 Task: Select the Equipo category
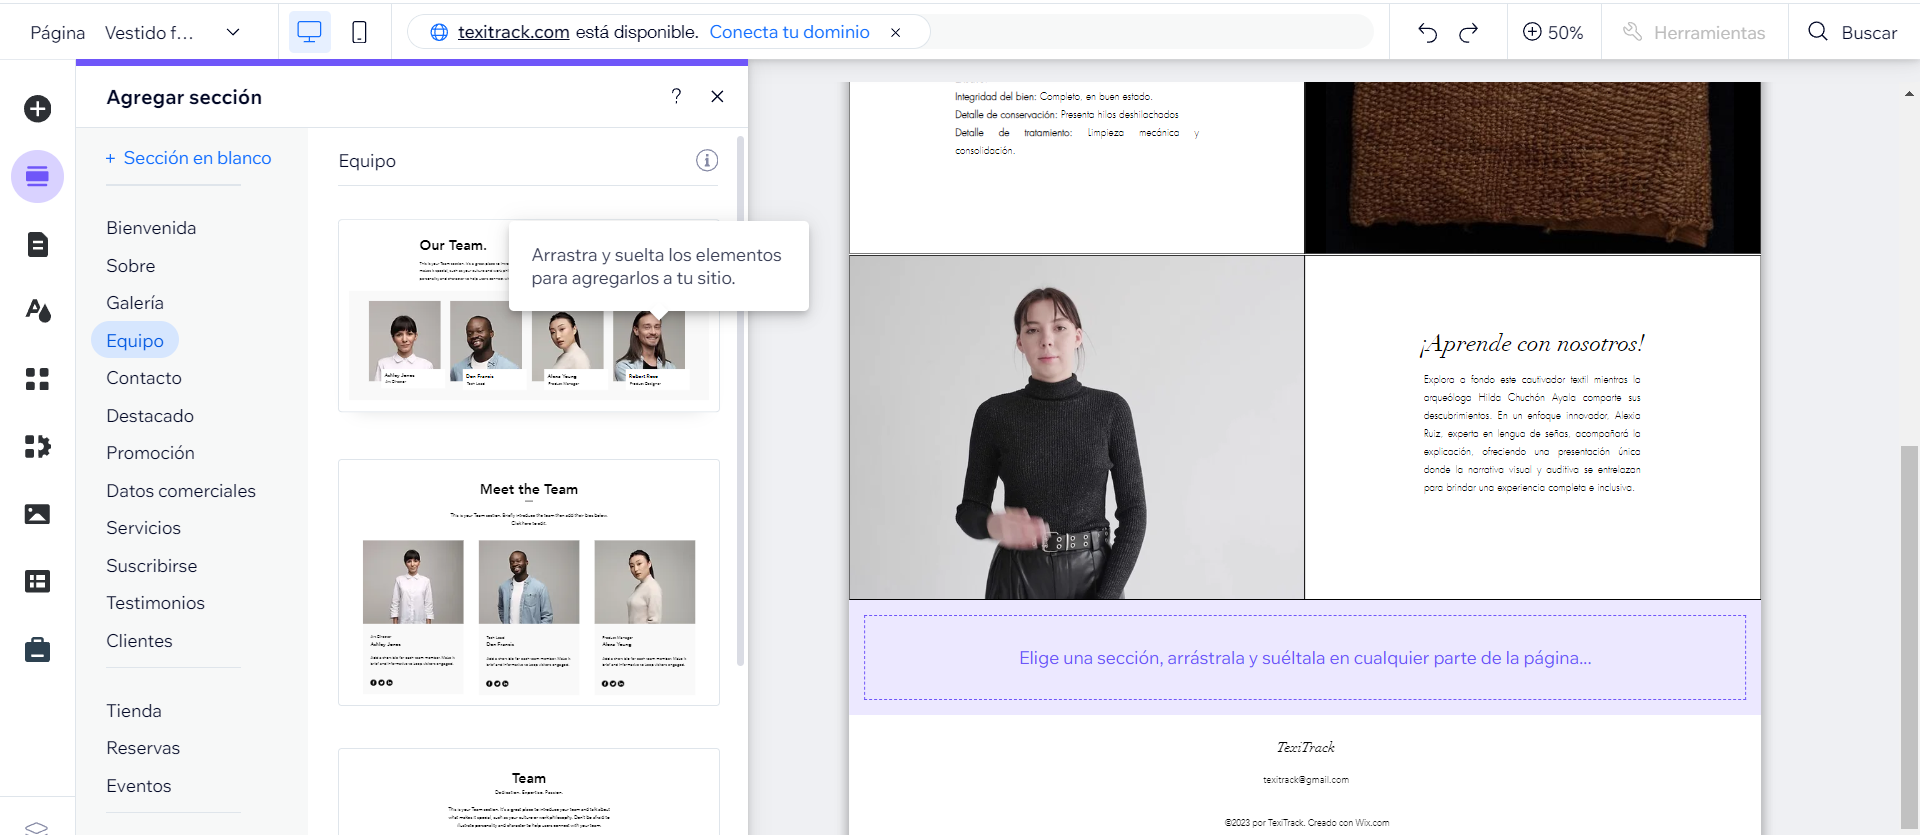(x=135, y=341)
